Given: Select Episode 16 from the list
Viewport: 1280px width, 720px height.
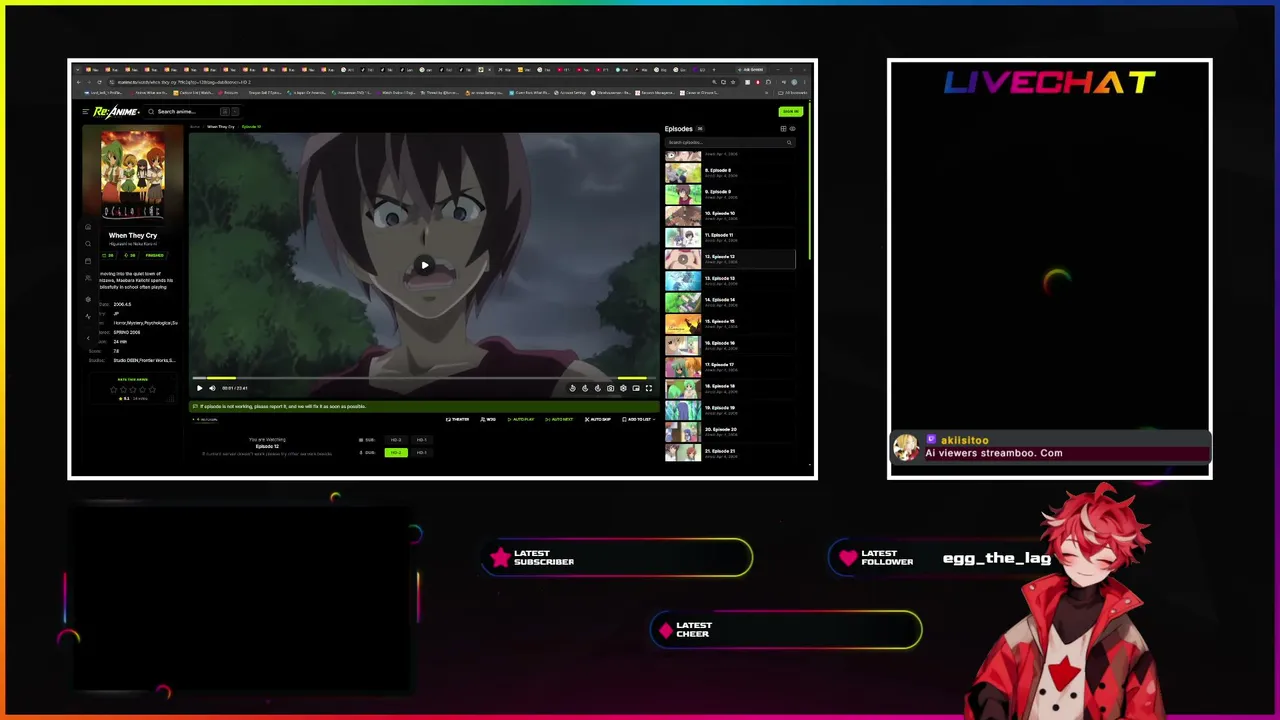Looking at the screenshot, I should 730,346.
